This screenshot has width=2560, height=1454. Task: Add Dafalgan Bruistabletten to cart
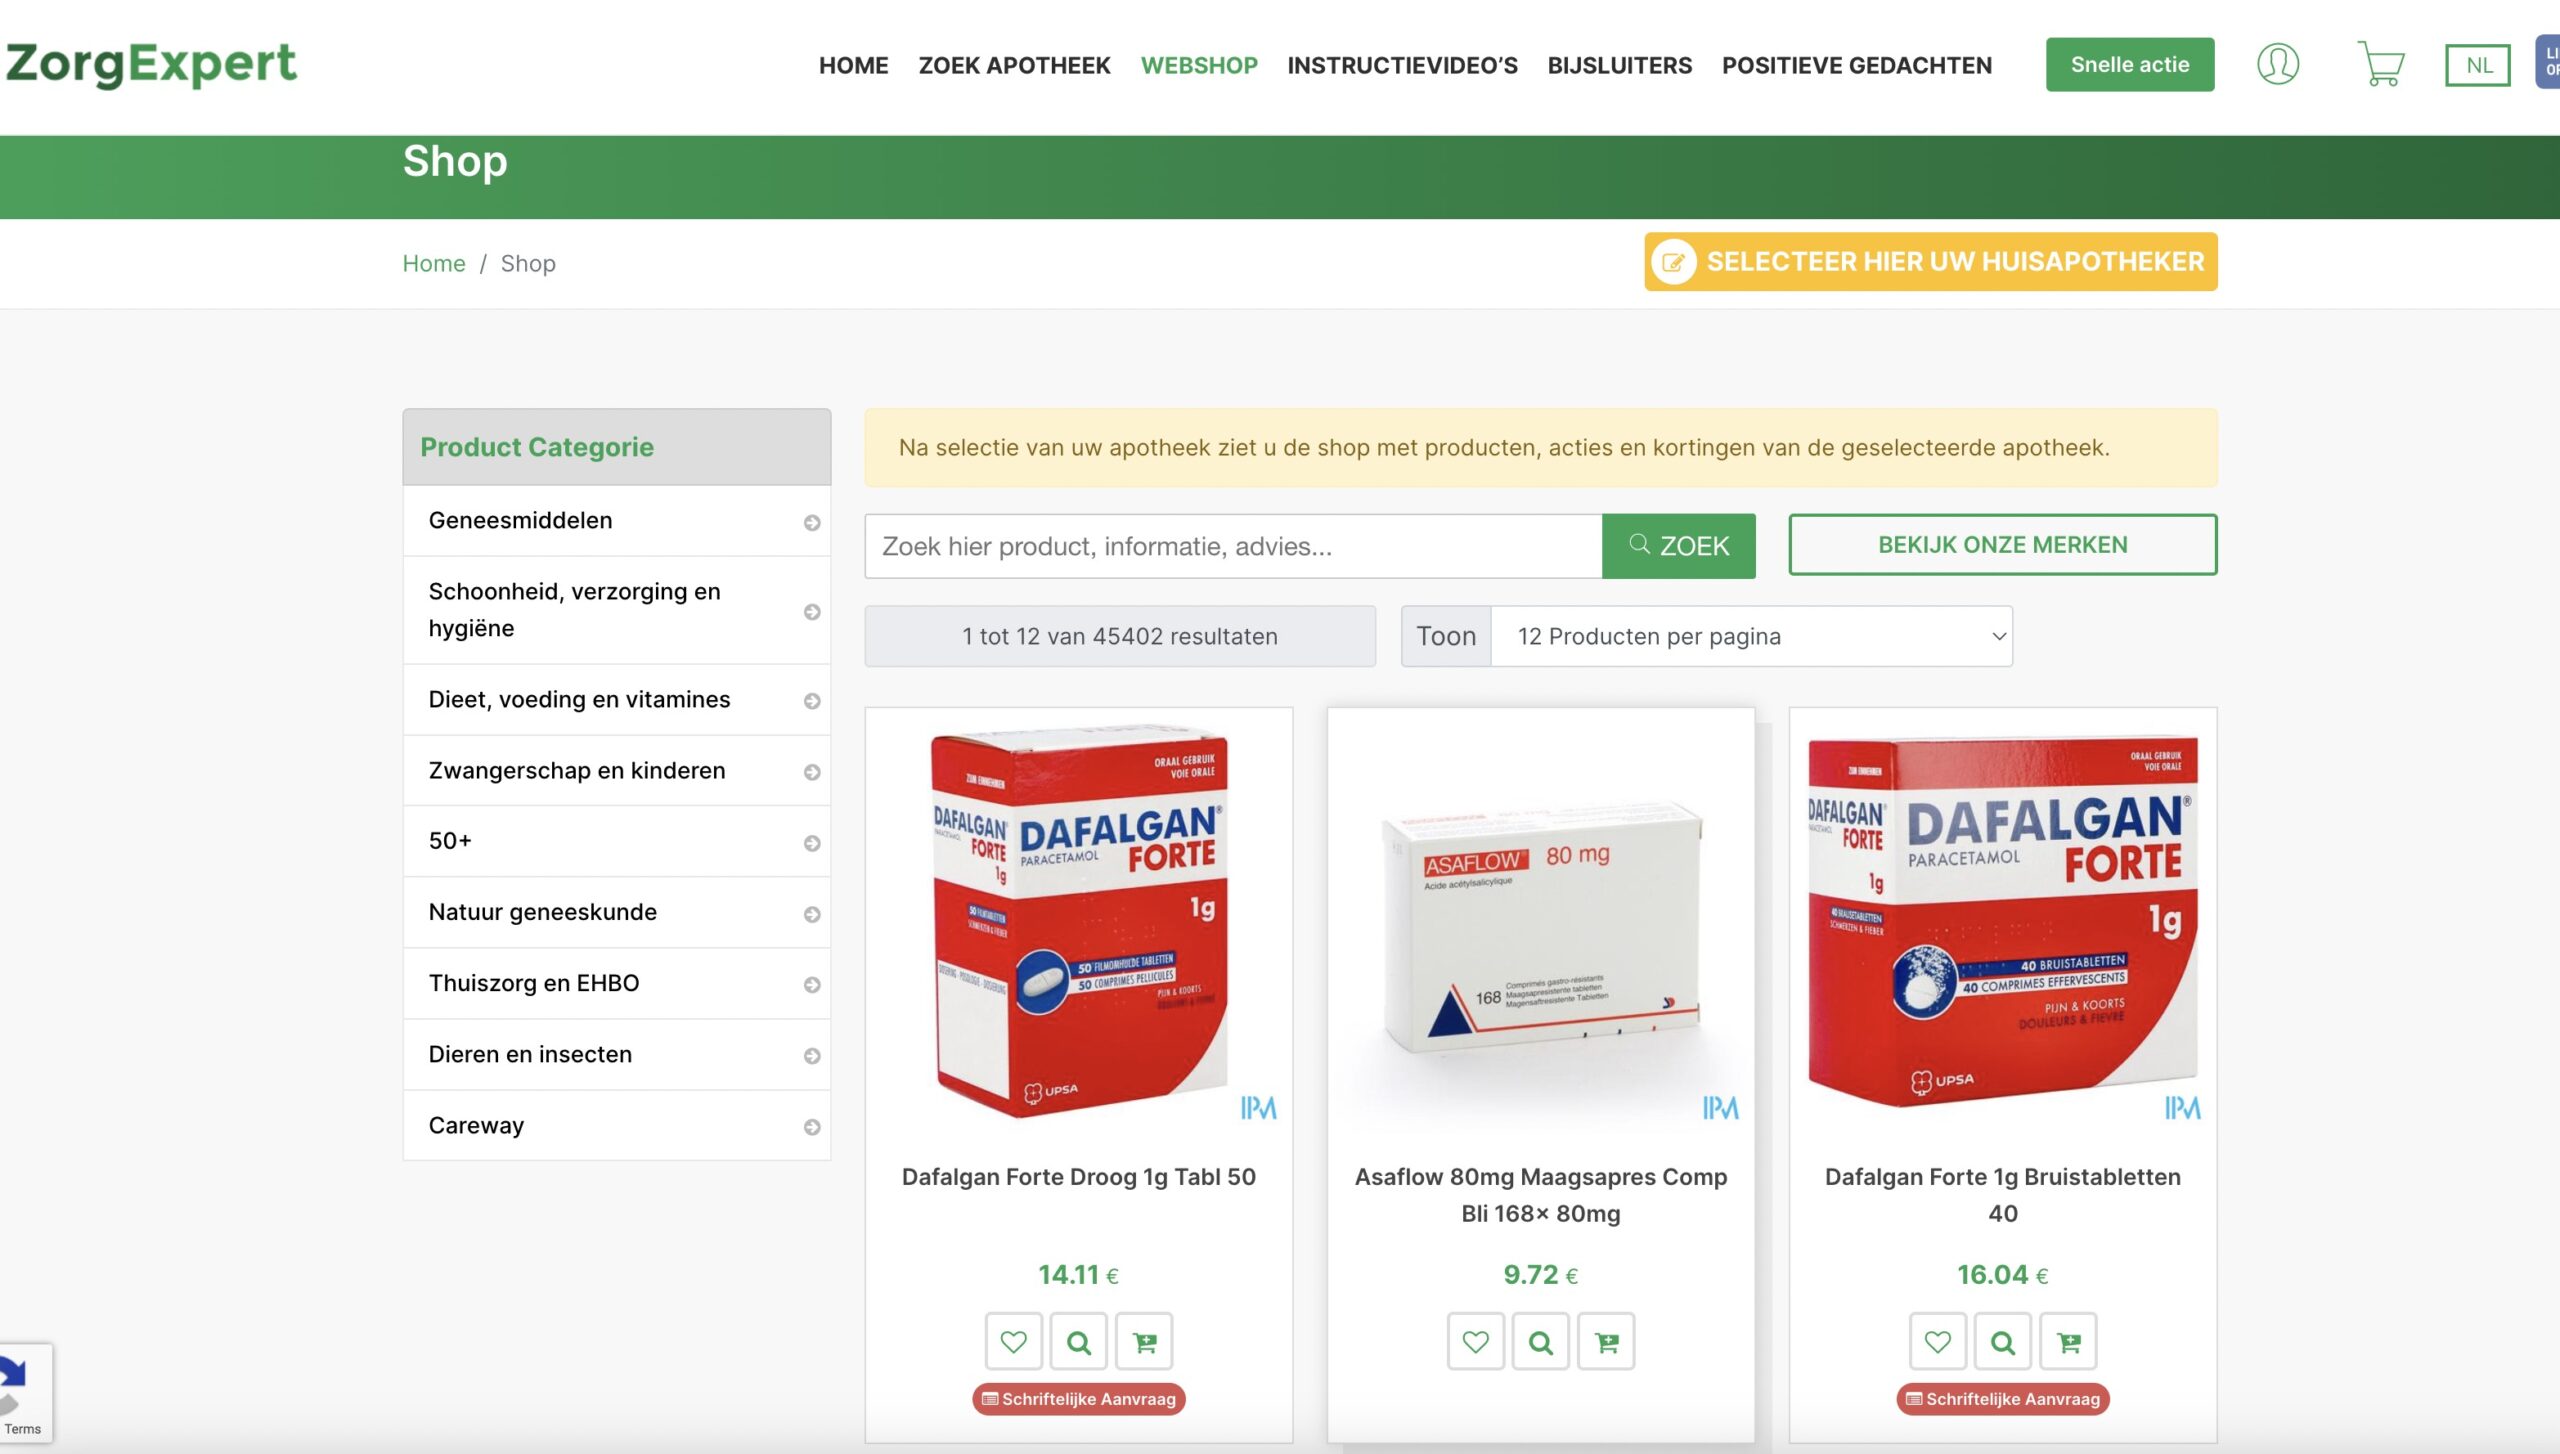[2068, 1341]
